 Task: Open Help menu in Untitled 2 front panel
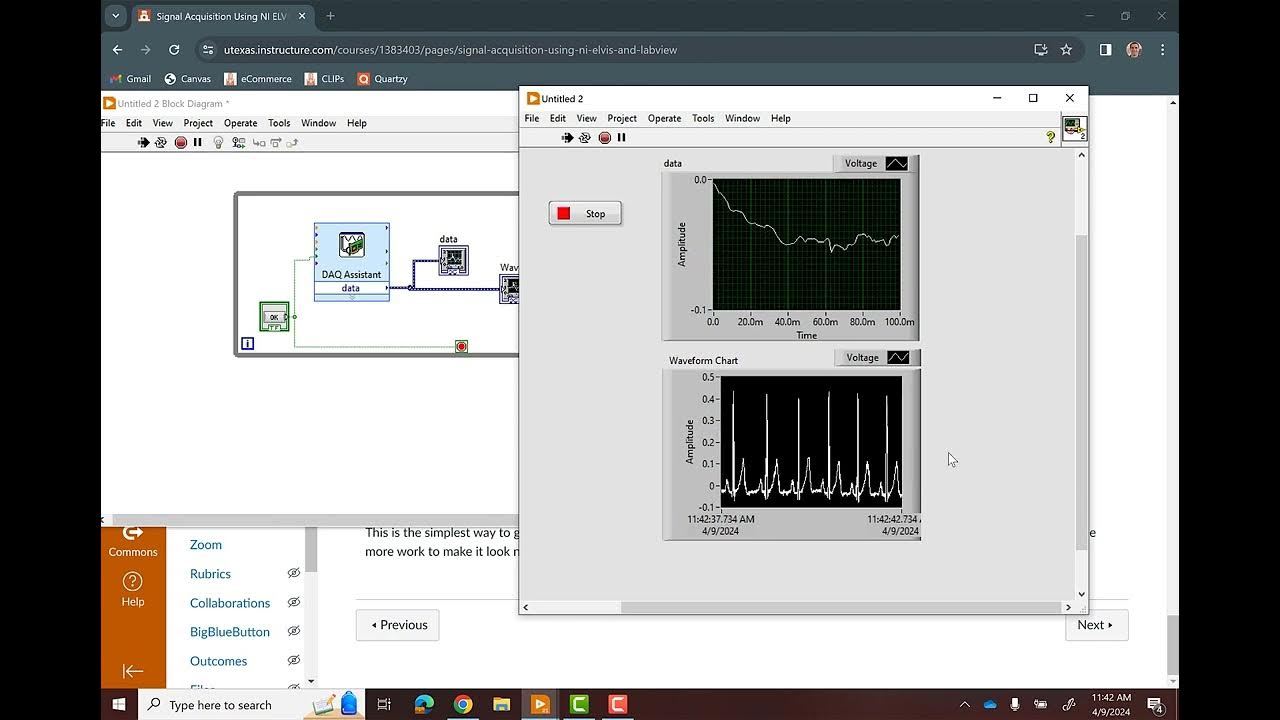click(781, 118)
